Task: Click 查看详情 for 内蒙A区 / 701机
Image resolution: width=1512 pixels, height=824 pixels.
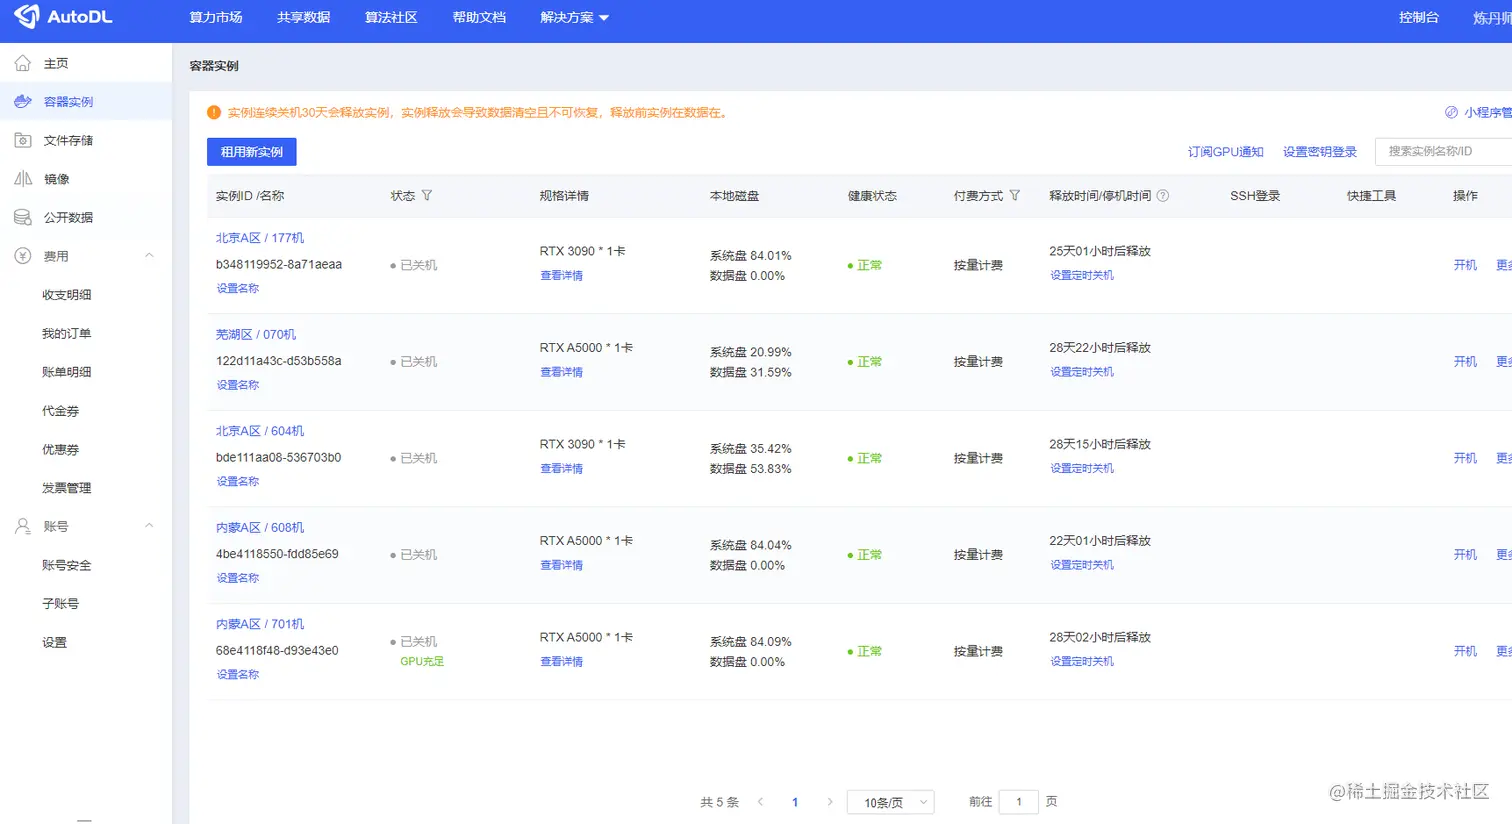Action: [x=562, y=661]
